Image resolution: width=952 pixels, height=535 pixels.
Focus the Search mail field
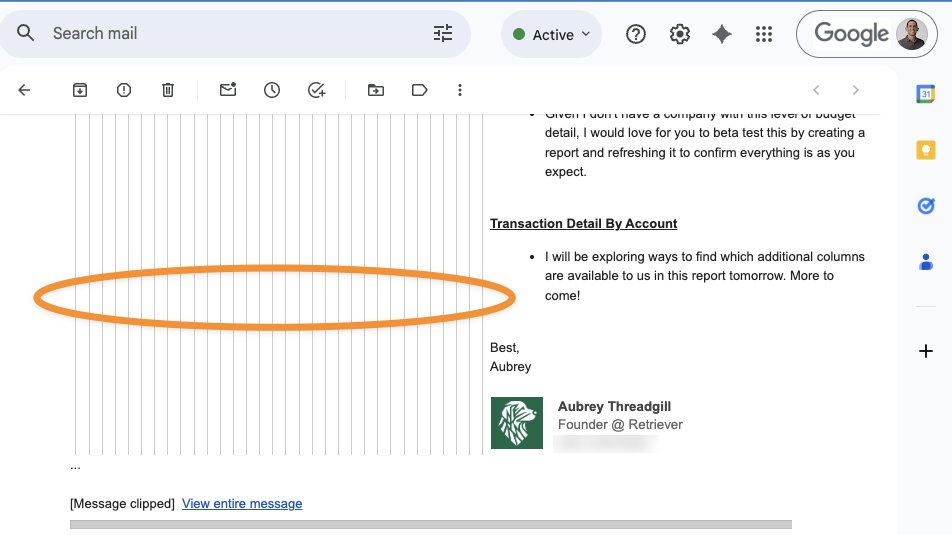coord(234,33)
